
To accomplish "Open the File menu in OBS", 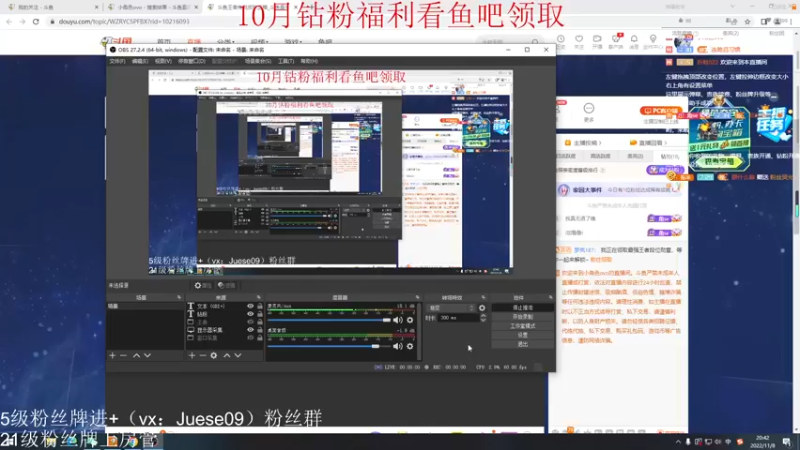I will [117, 61].
